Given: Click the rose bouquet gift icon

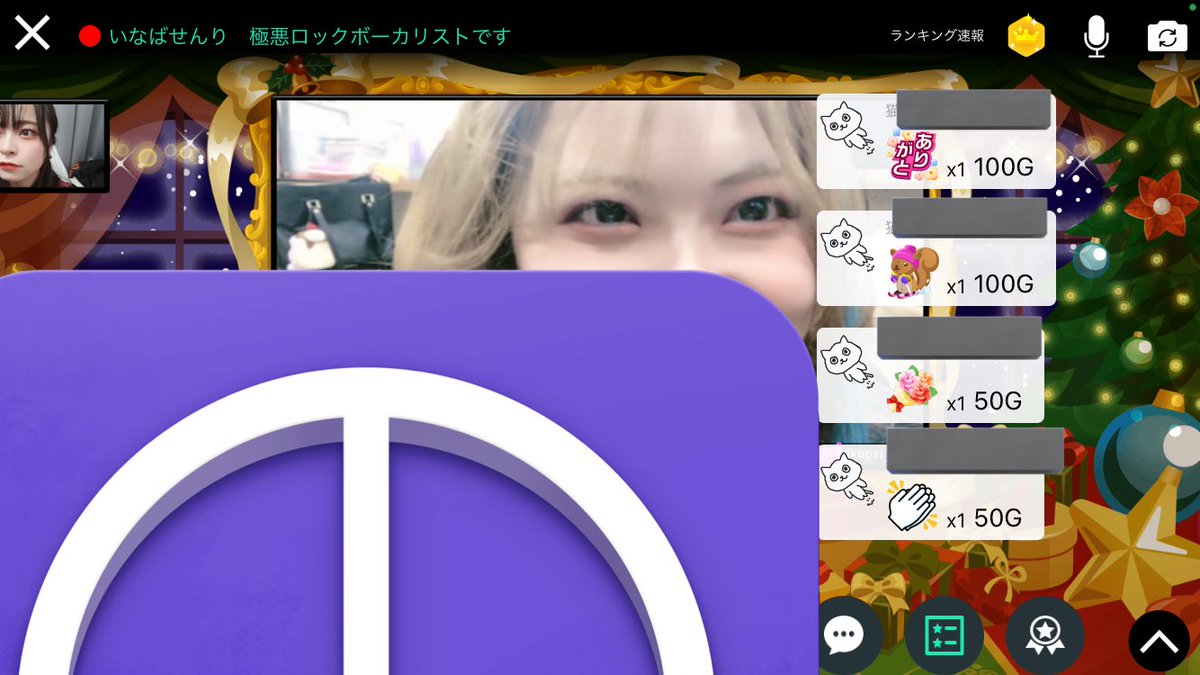Looking at the screenshot, I should pos(915,390).
